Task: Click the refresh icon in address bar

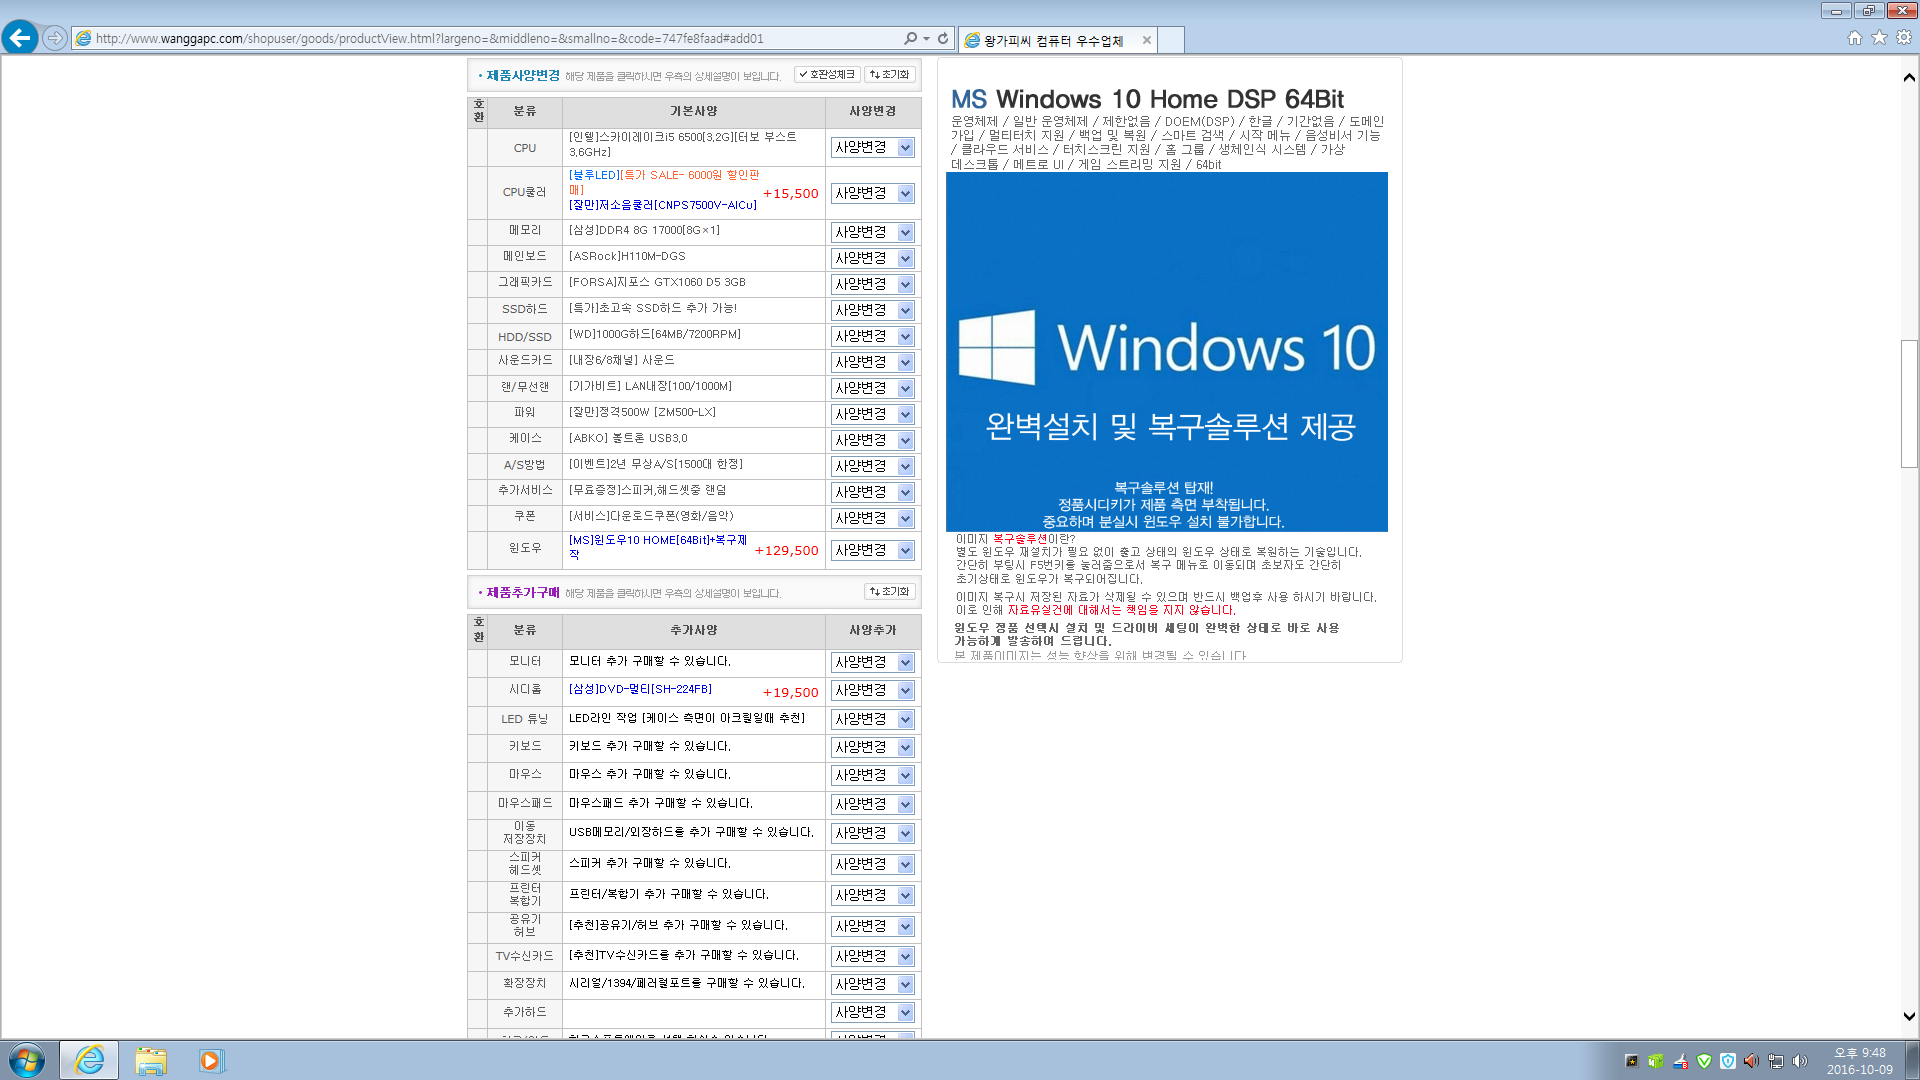Action: 943,38
